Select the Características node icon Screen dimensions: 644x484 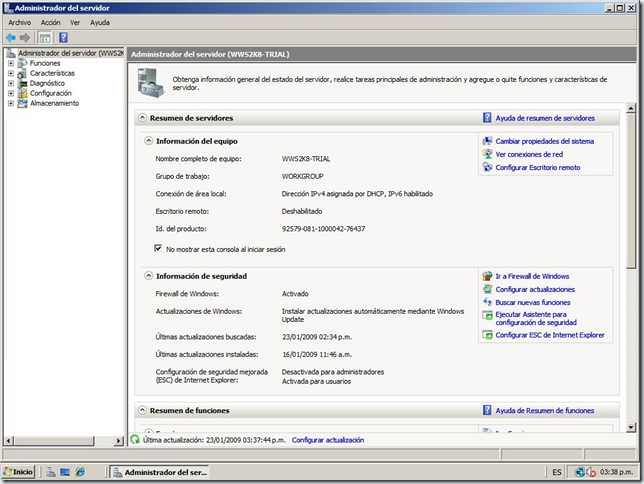[x=22, y=73]
